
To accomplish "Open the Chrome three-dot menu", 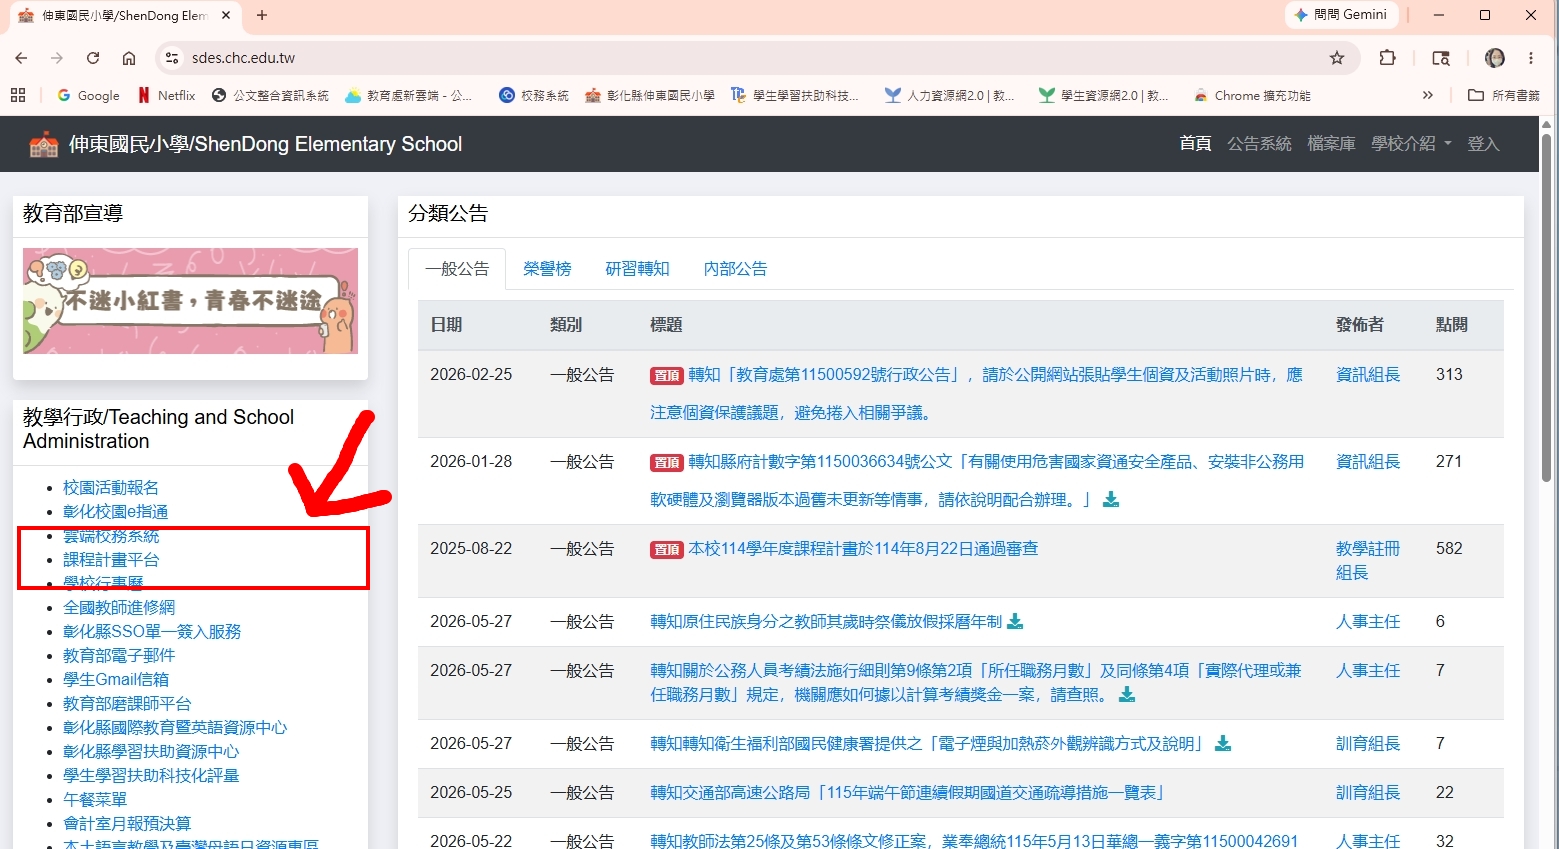I will pos(1531,58).
